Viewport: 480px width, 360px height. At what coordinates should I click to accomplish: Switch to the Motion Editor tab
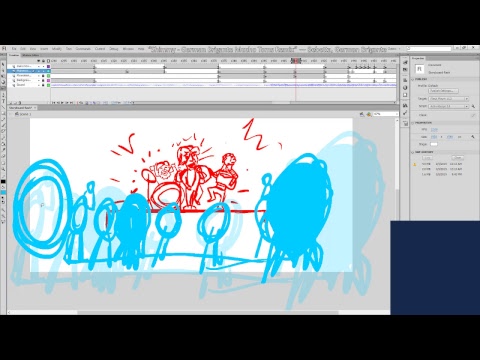31,55
